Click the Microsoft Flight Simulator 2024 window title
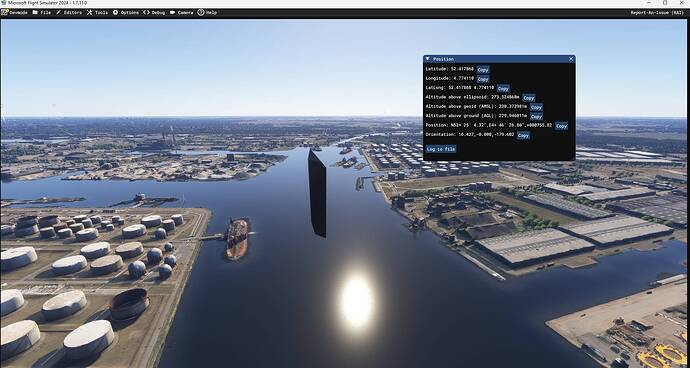690x368 pixels. point(48,3)
